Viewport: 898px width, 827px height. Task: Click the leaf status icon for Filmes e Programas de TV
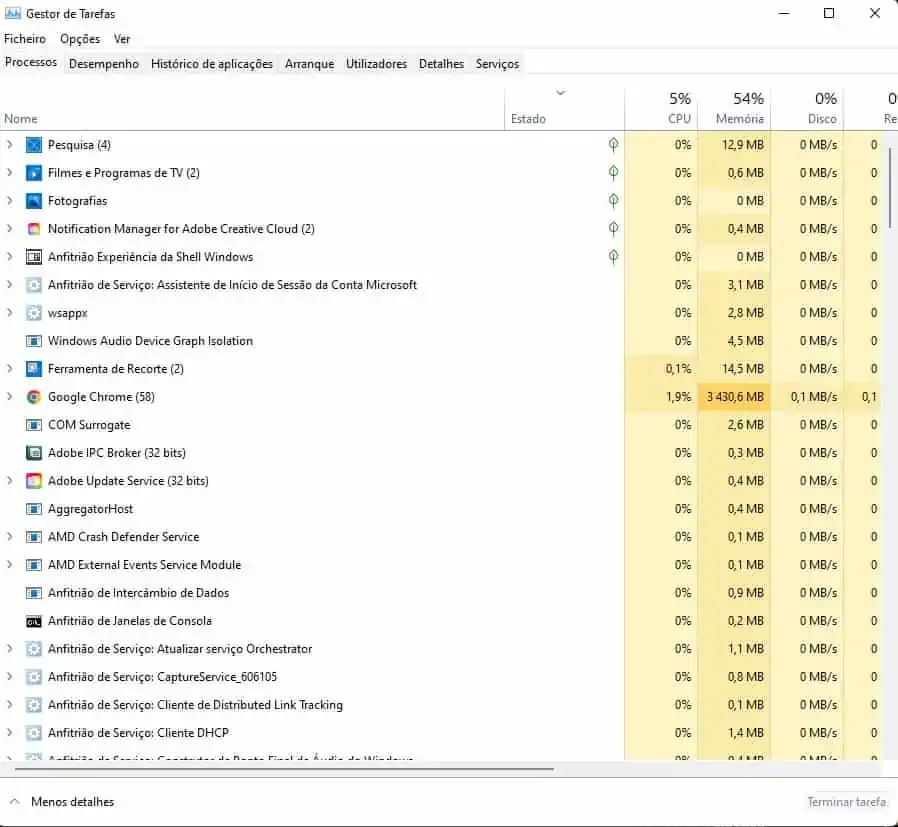coord(613,173)
